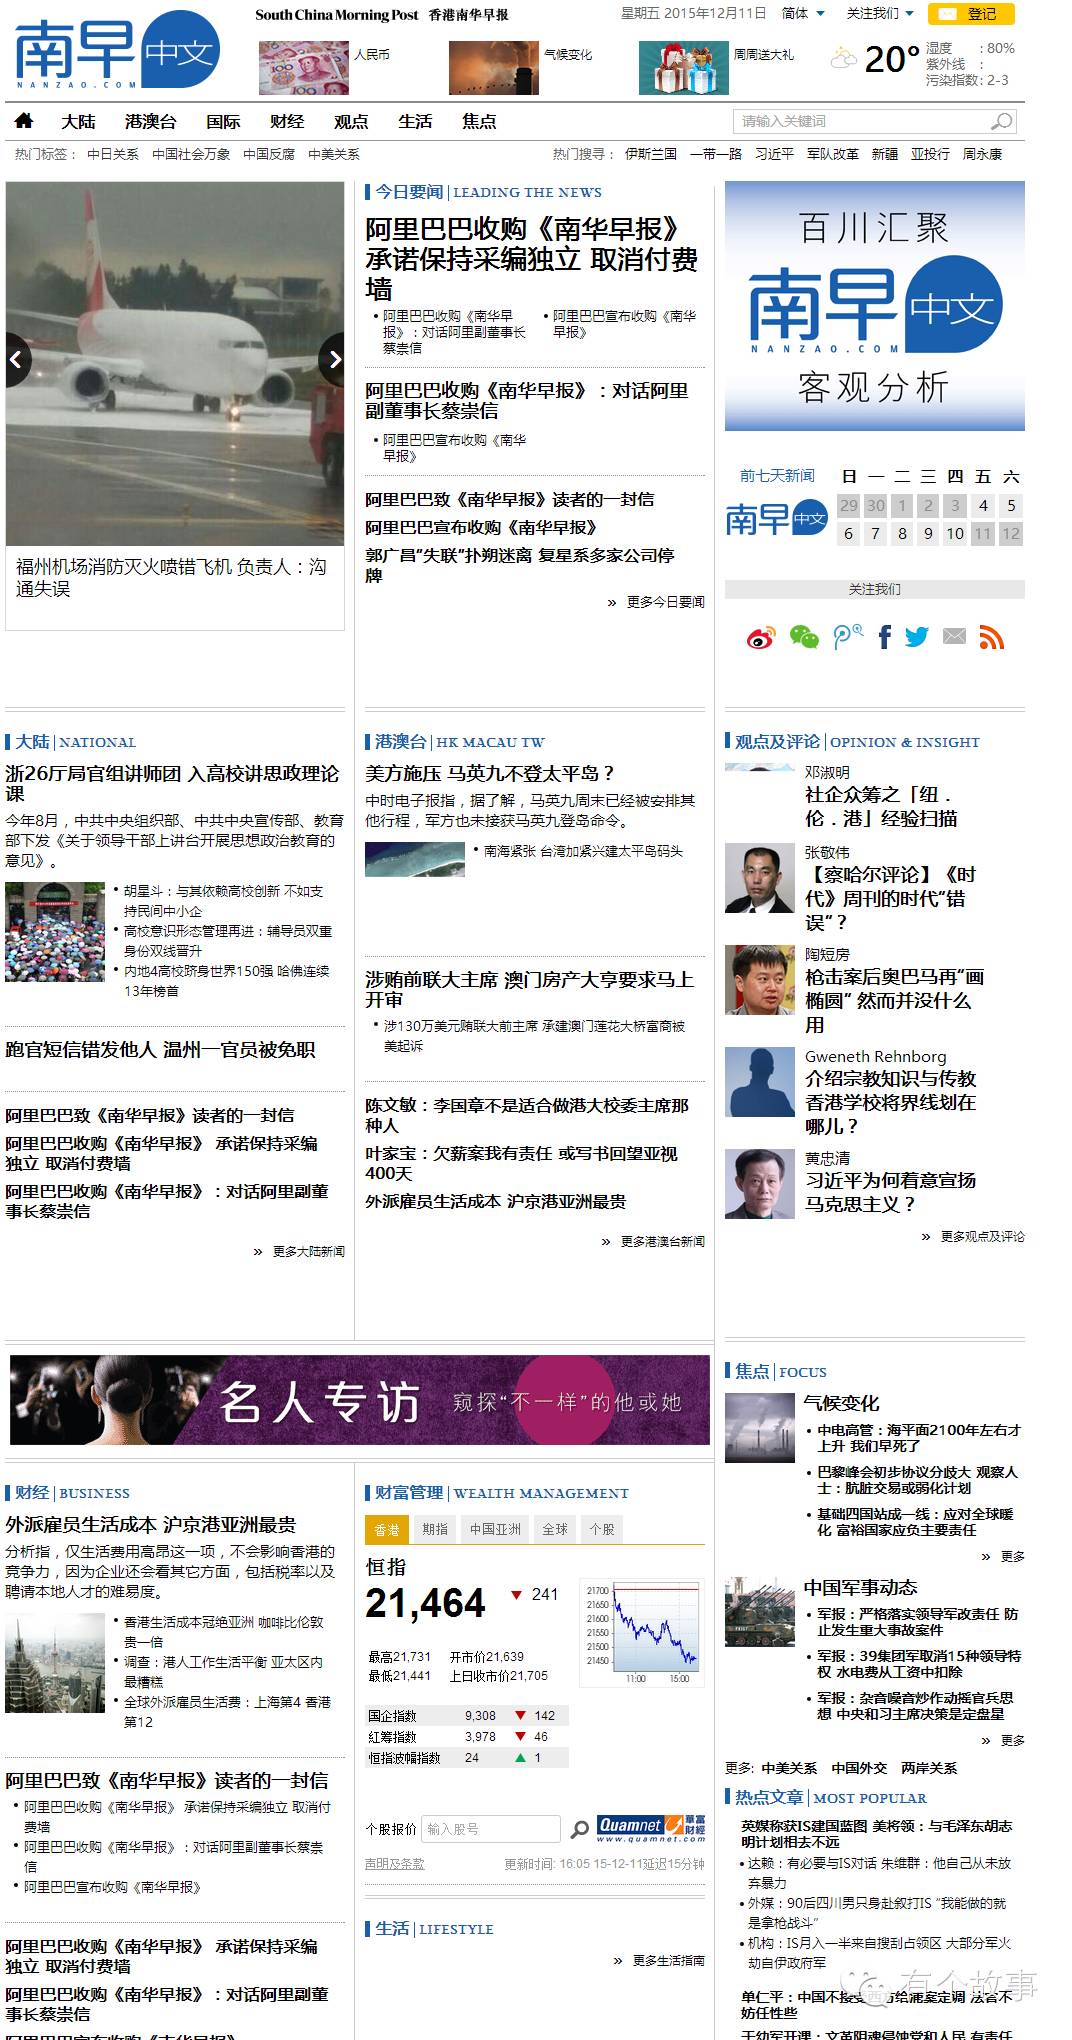Focus the stock code input field
The image size is (1072, 2040).
click(x=491, y=1829)
